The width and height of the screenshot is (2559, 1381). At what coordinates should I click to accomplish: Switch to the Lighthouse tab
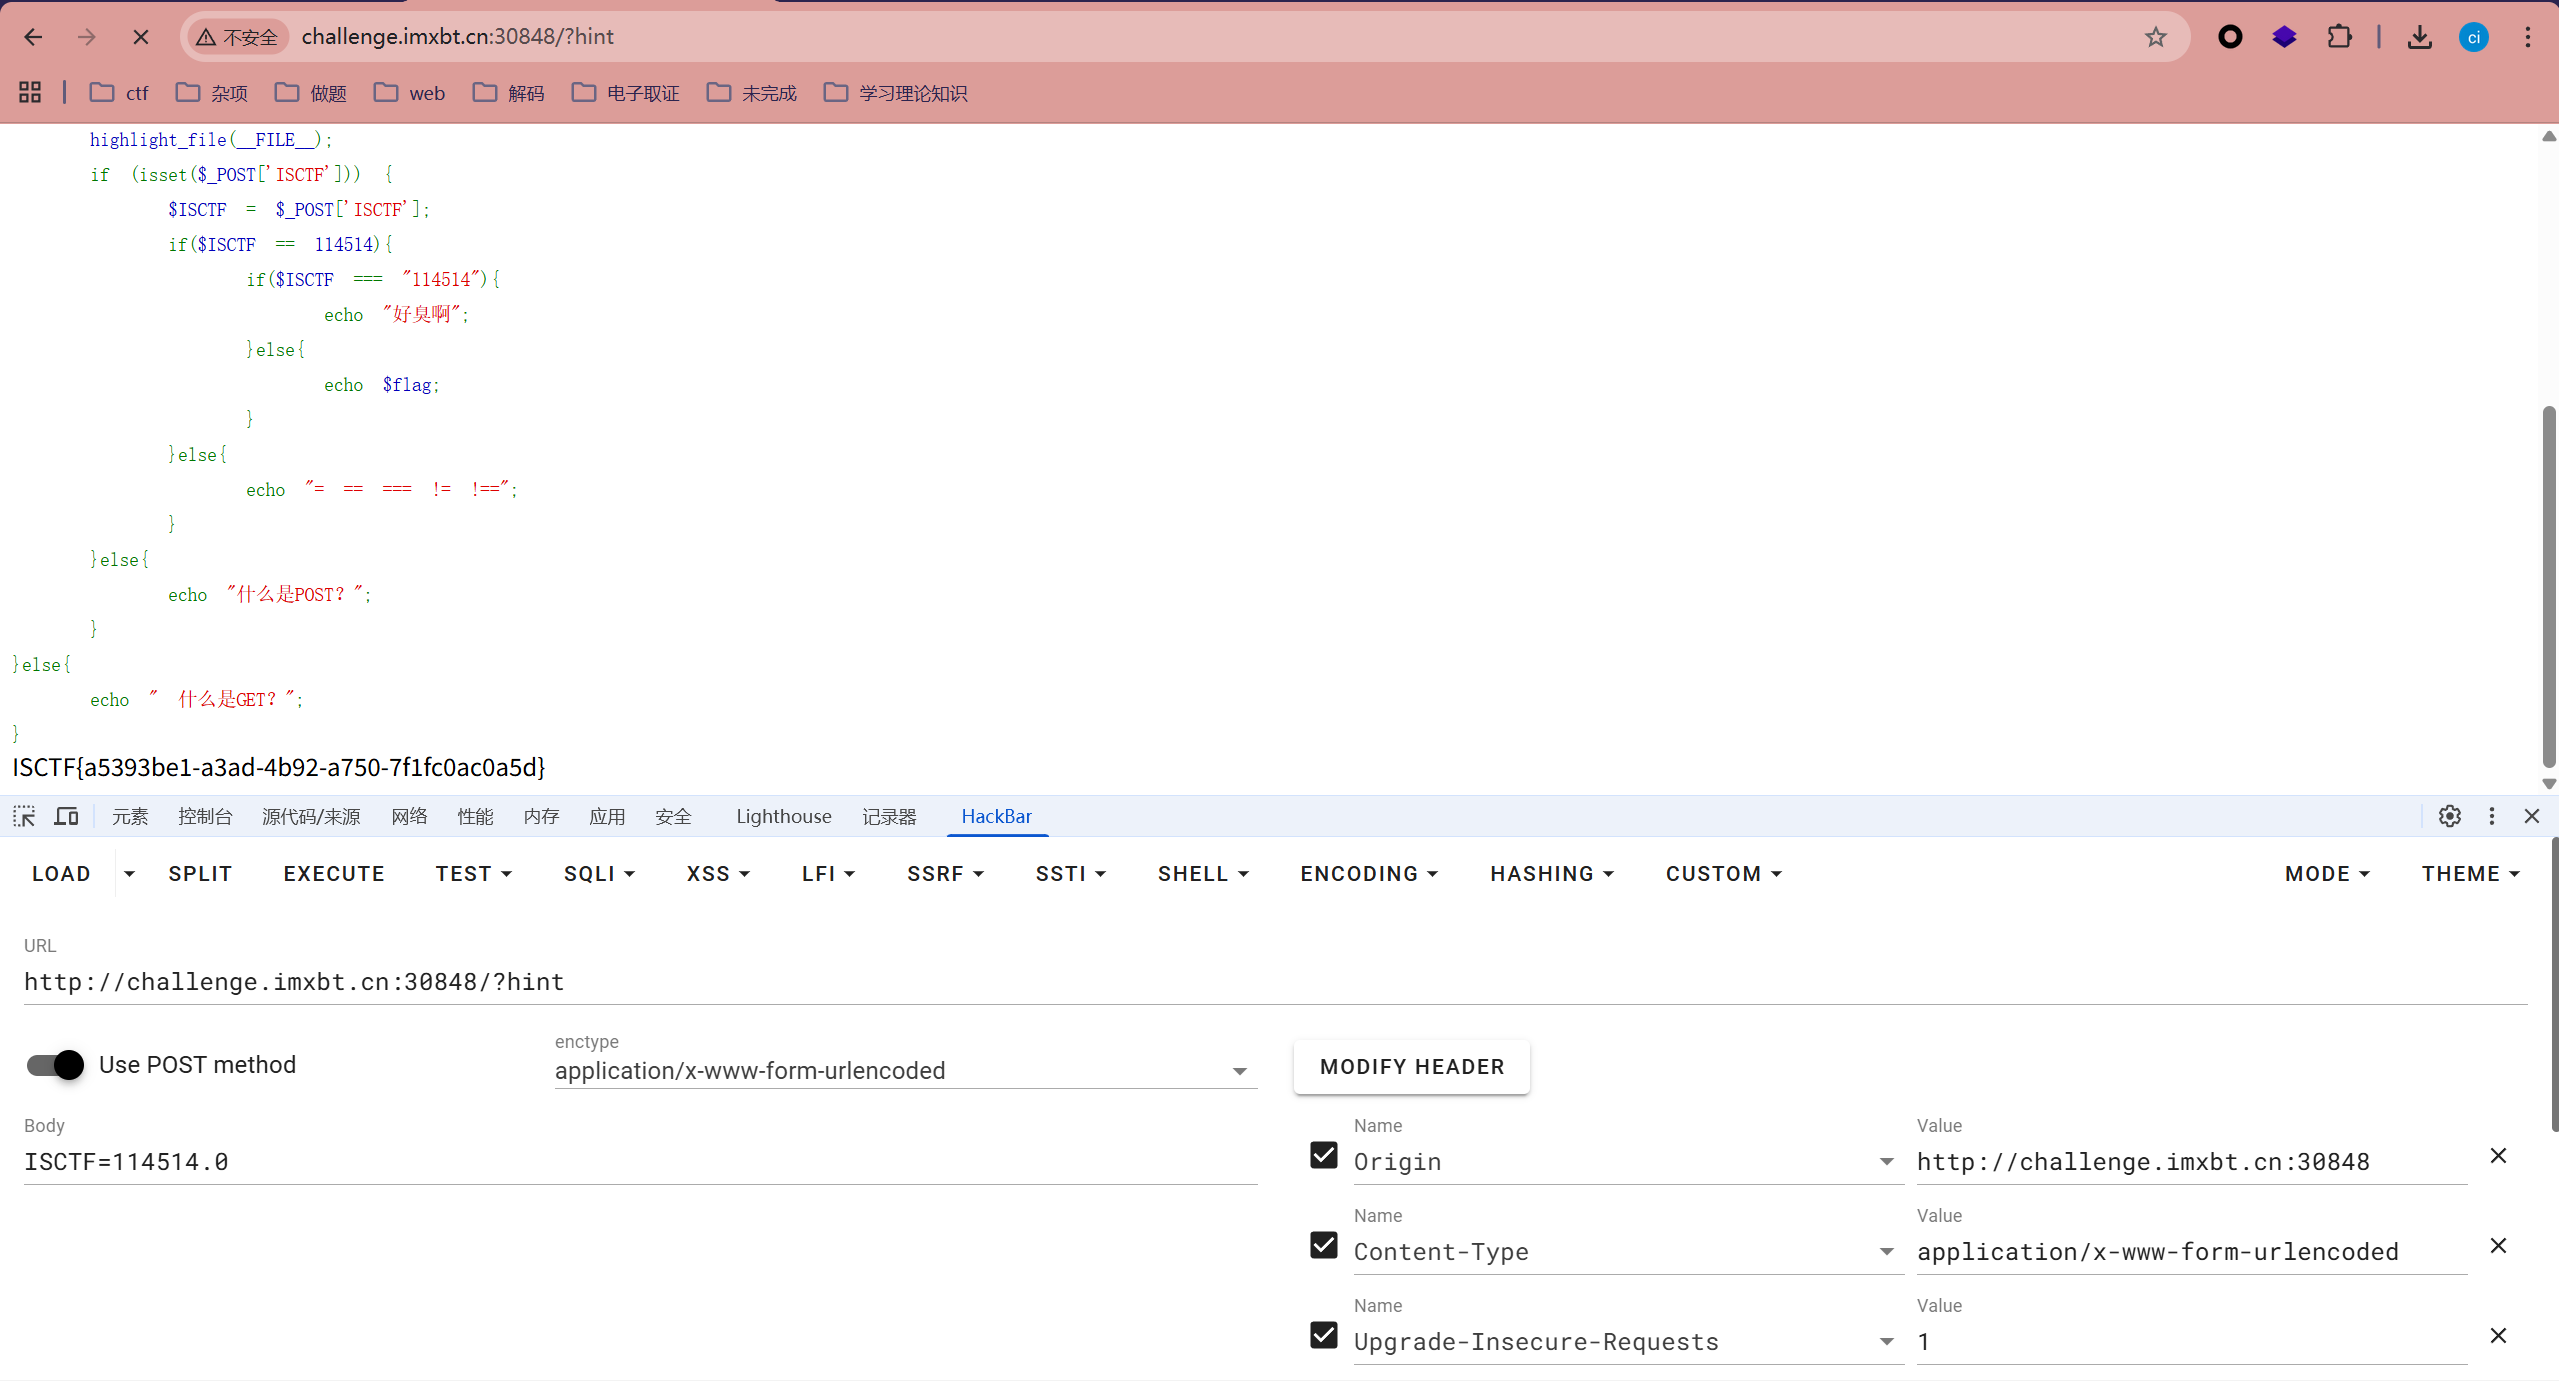[783, 816]
